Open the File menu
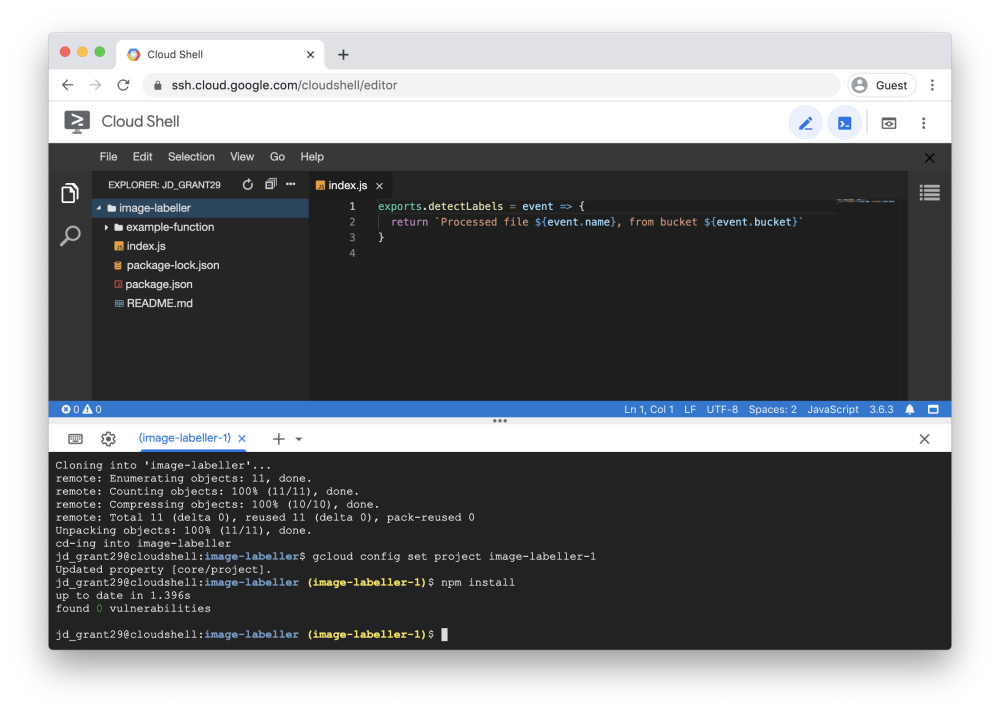The image size is (1000, 714). tap(108, 156)
